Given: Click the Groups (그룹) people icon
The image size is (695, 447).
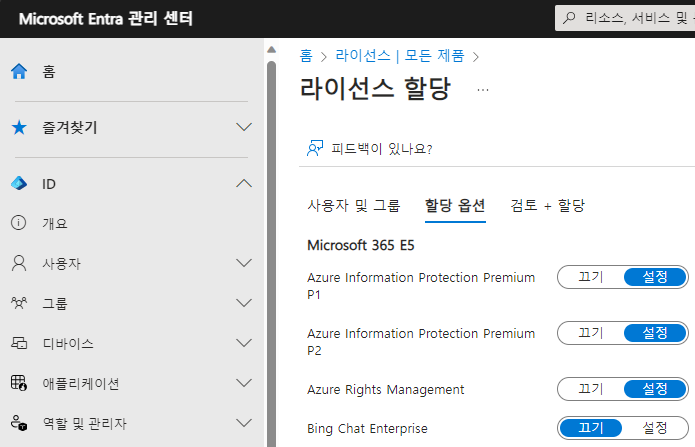Looking at the screenshot, I should coord(19,303).
